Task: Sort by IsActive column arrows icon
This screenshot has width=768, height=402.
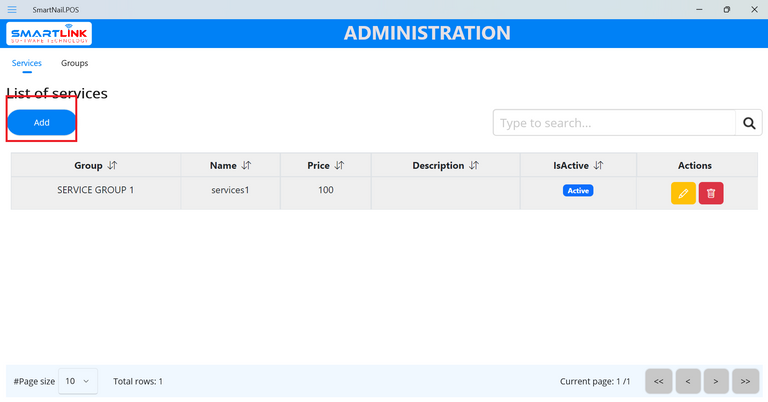Action: [x=598, y=166]
